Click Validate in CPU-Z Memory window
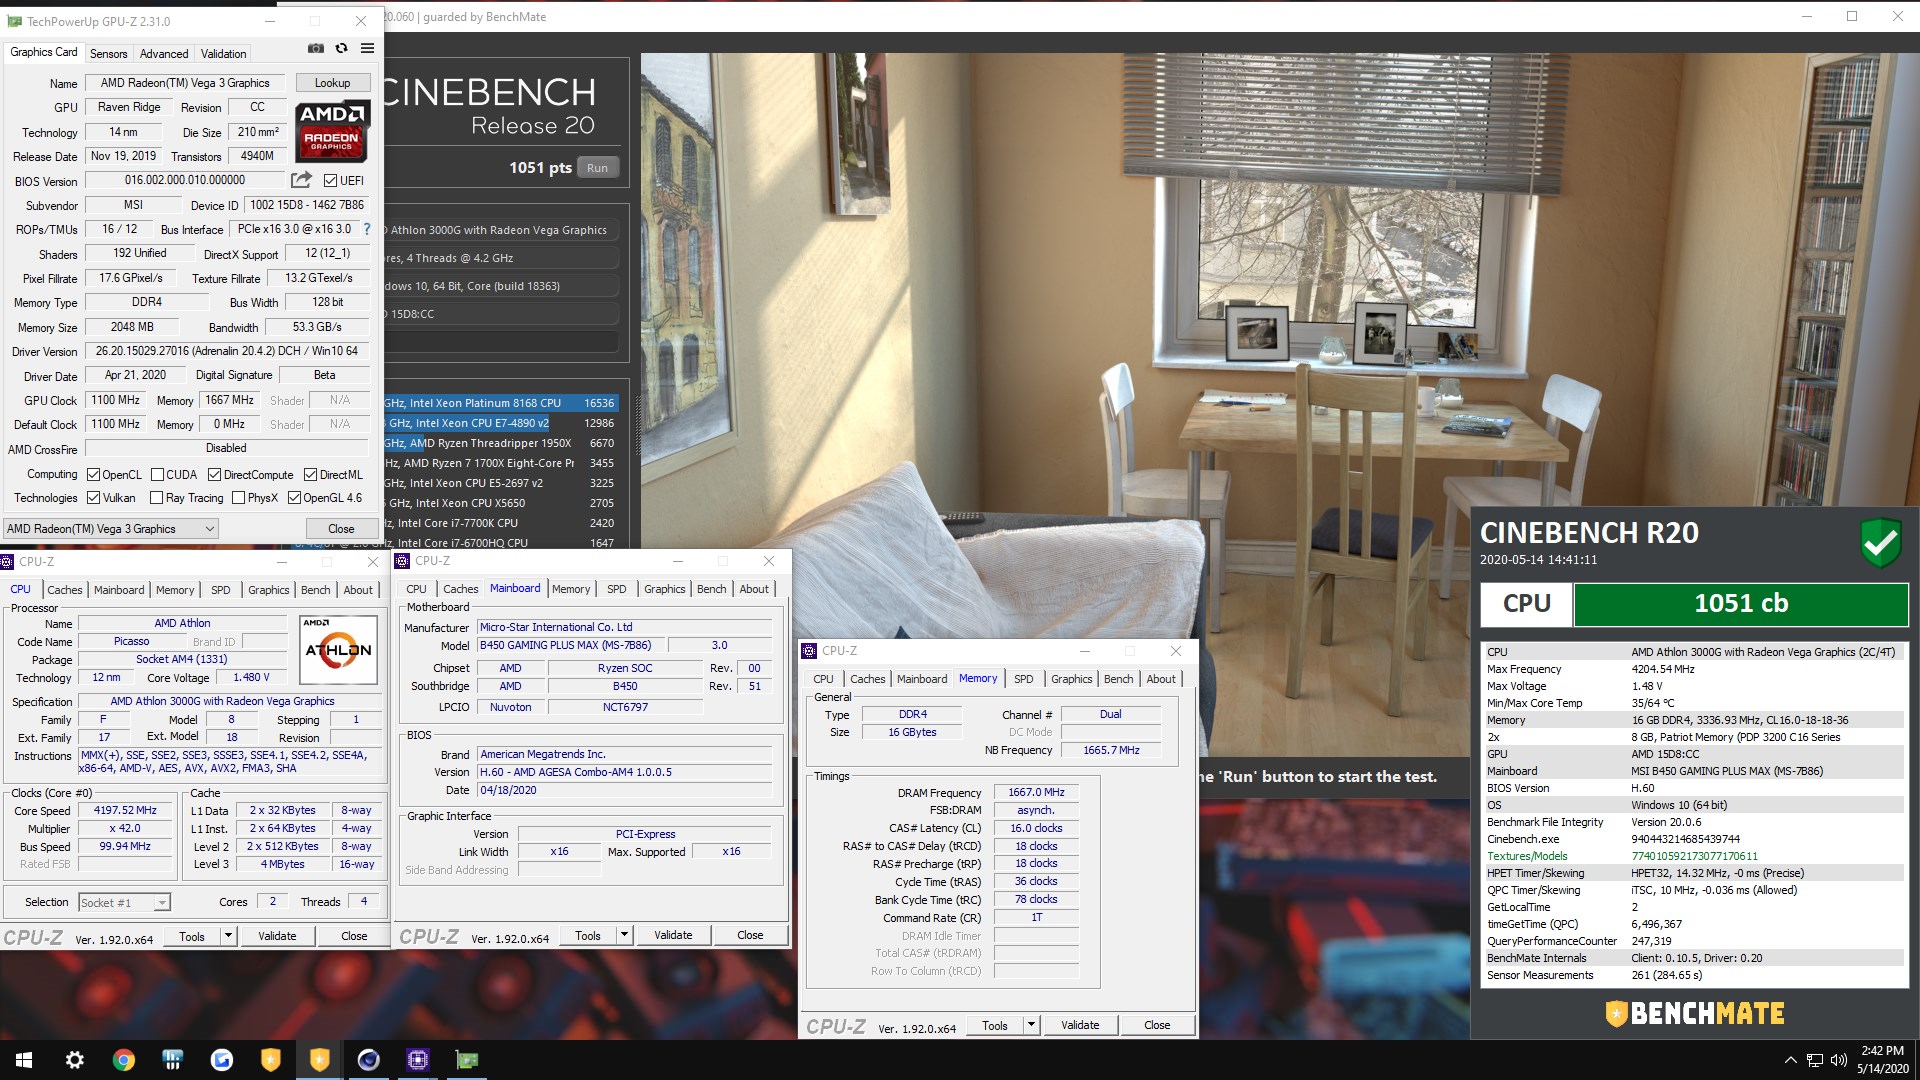 [1080, 1025]
